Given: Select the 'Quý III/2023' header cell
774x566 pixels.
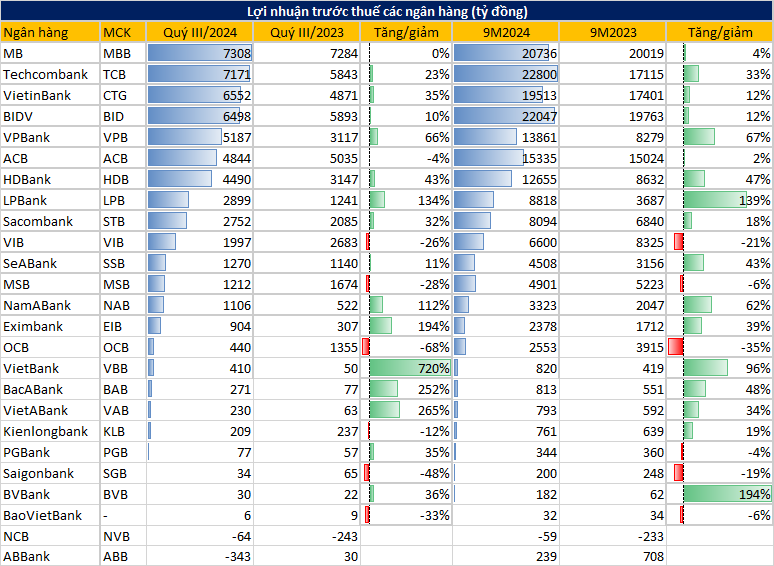Looking at the screenshot, I should (307, 33).
